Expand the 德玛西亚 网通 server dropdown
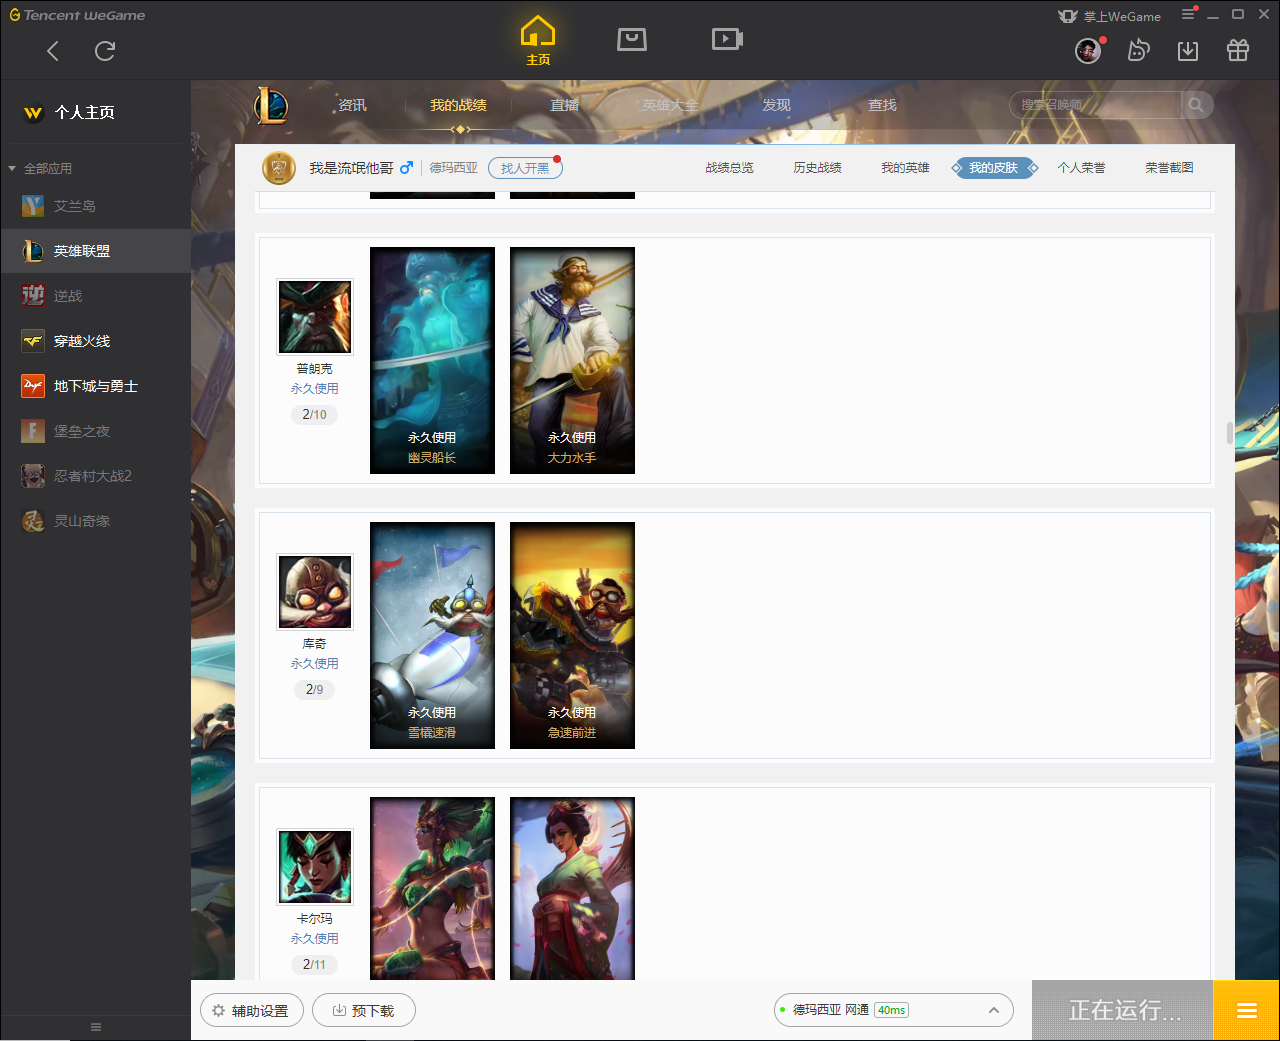This screenshot has height=1041, width=1280. (894, 1010)
